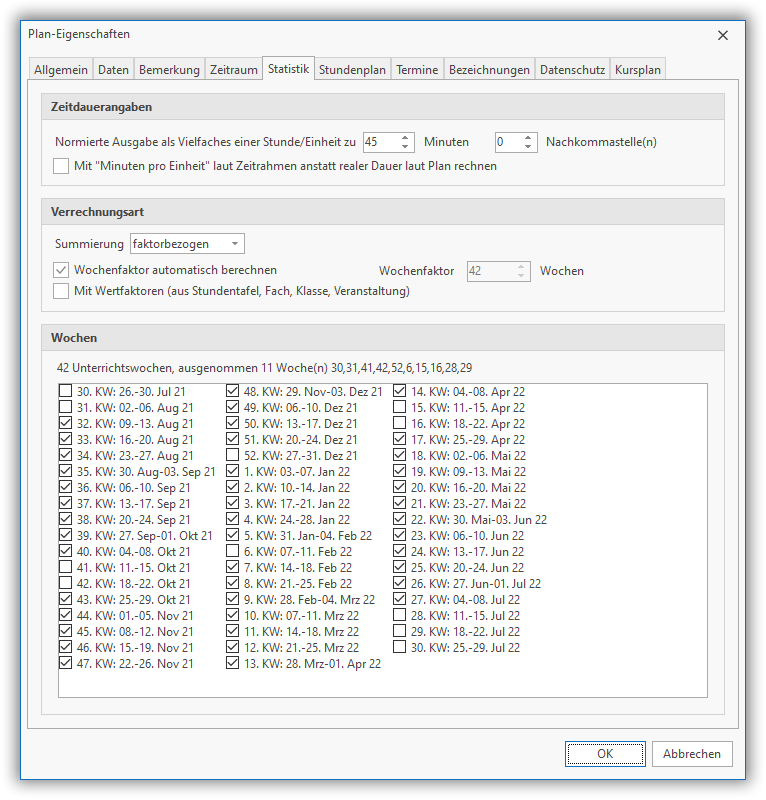Decrease Nachkommastellen value with down arrow
Image resolution: width=766 pixels, height=800 pixels.
pyautogui.click(x=530, y=147)
